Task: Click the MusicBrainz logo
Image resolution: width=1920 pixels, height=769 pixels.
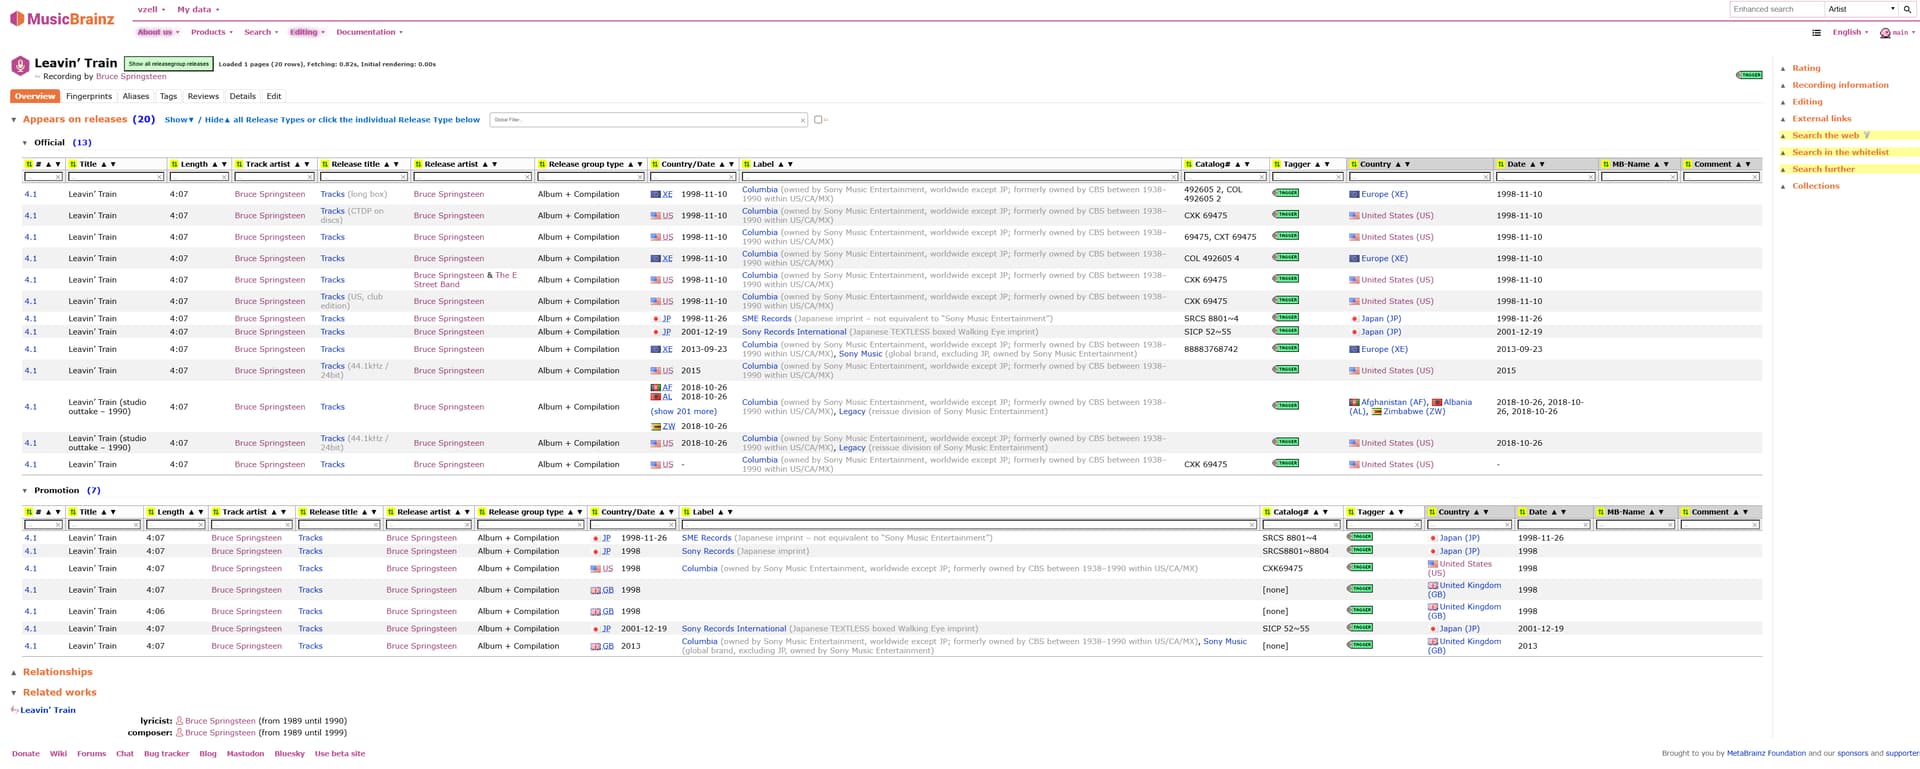Action: (62, 18)
